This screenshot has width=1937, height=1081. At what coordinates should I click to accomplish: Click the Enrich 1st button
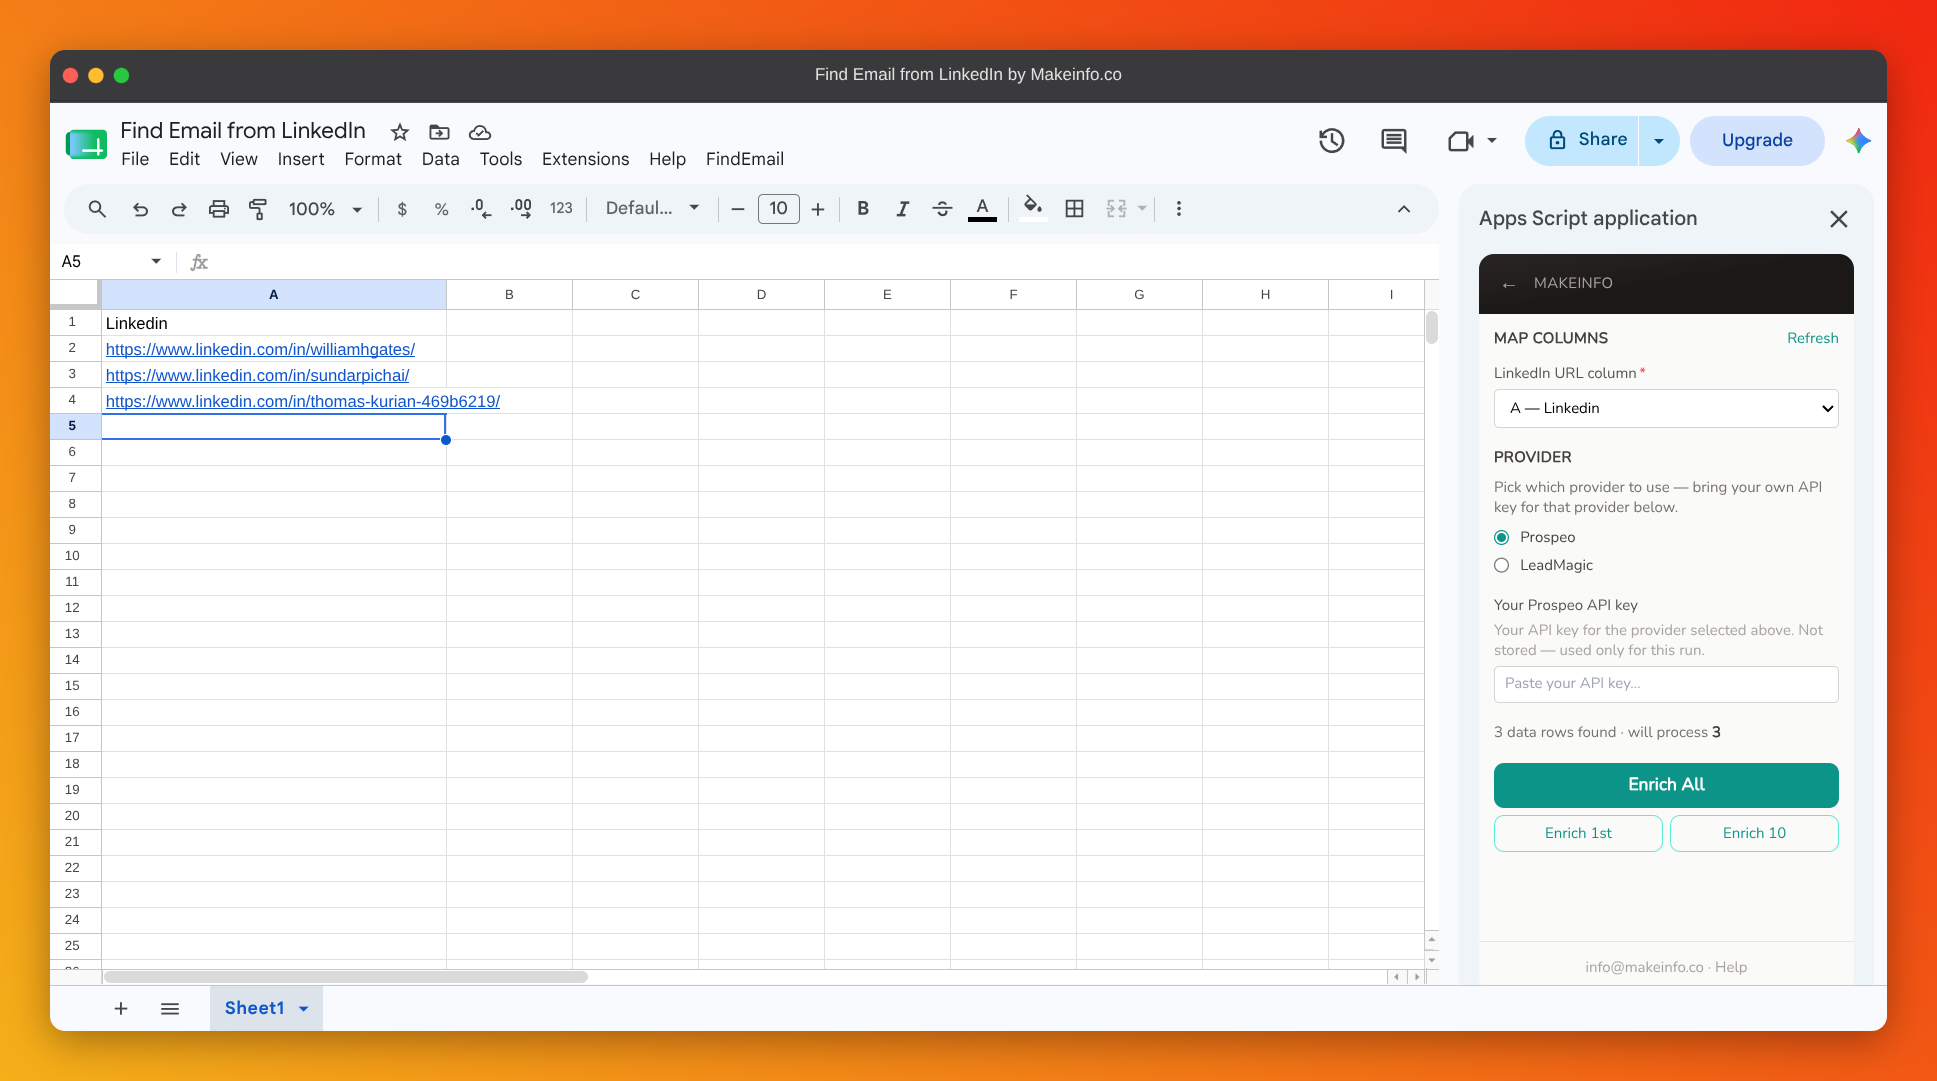[1578, 833]
